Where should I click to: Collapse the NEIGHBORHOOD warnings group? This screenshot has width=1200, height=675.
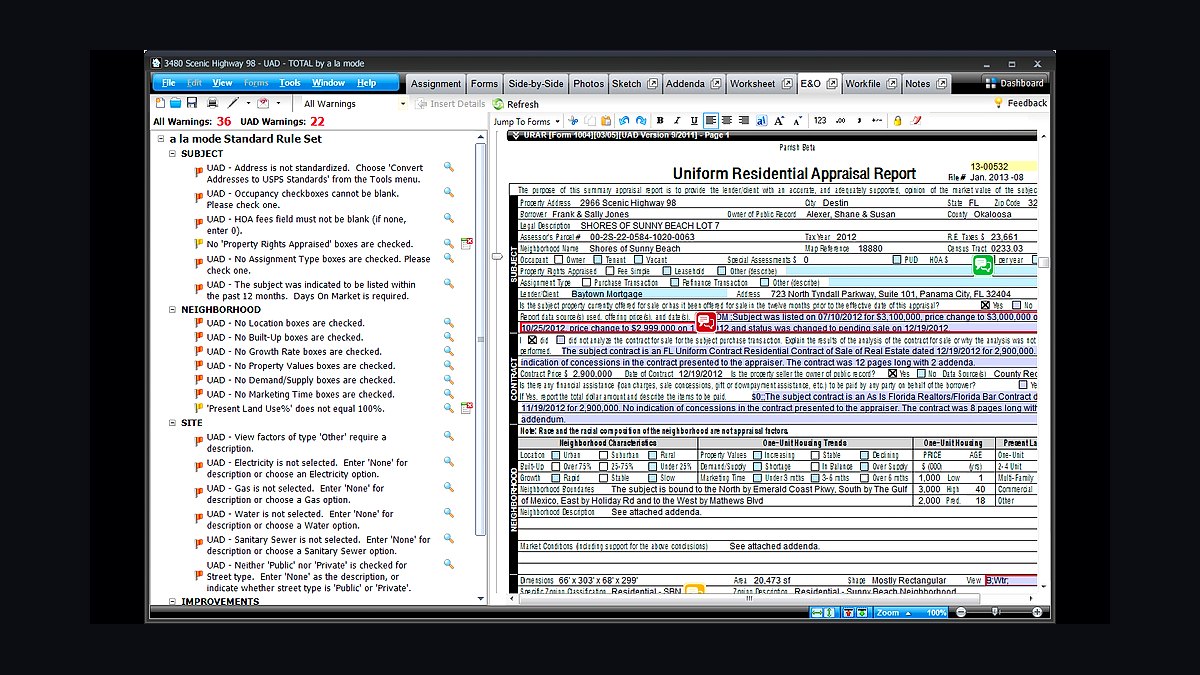click(x=174, y=310)
